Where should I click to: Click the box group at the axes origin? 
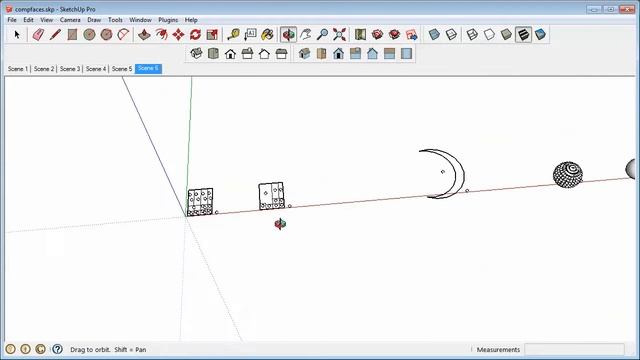200,202
